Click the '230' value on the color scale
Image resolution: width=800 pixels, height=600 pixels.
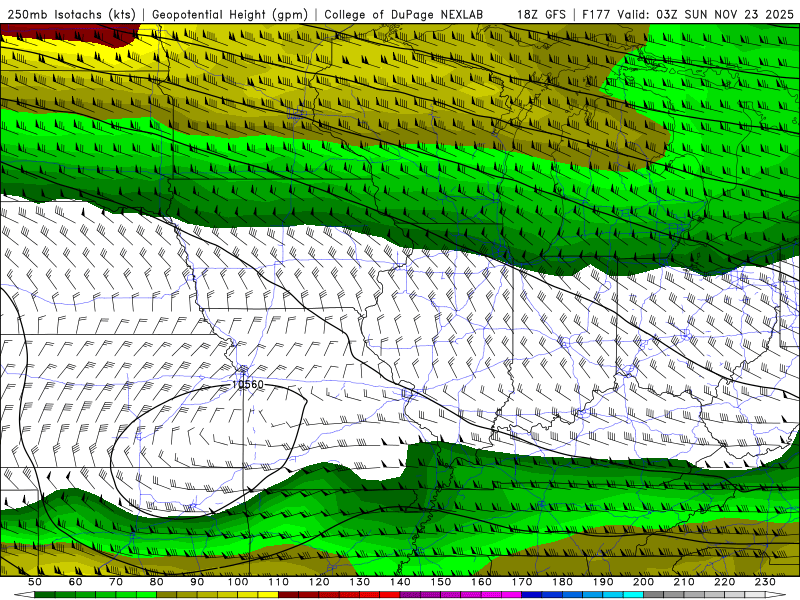(x=765, y=582)
